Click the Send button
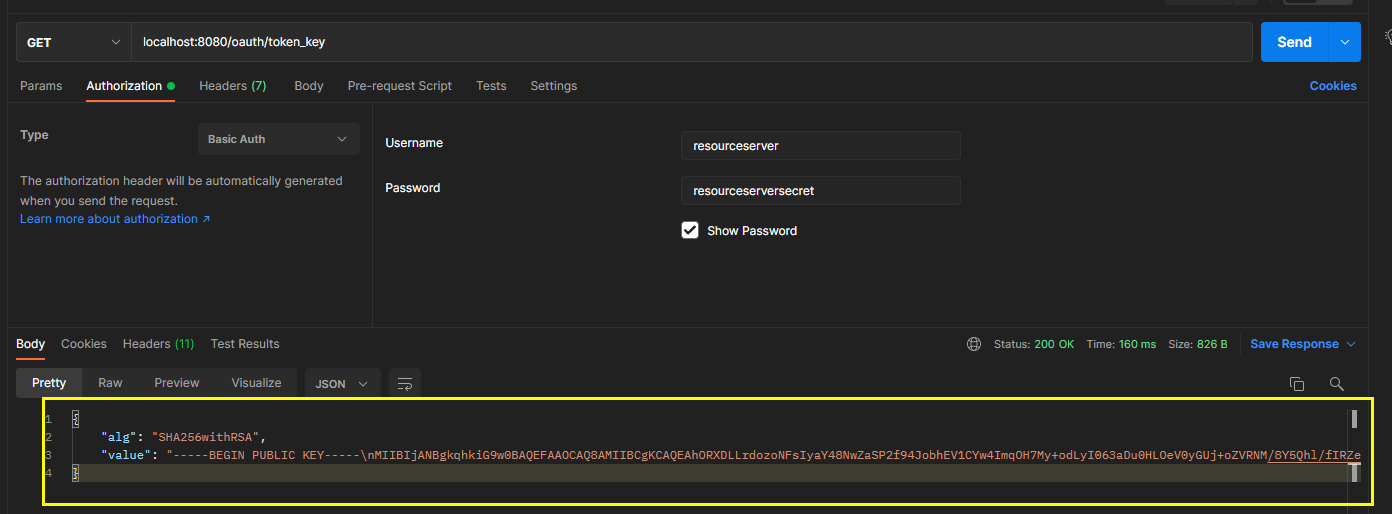1392x514 pixels. (x=1294, y=42)
